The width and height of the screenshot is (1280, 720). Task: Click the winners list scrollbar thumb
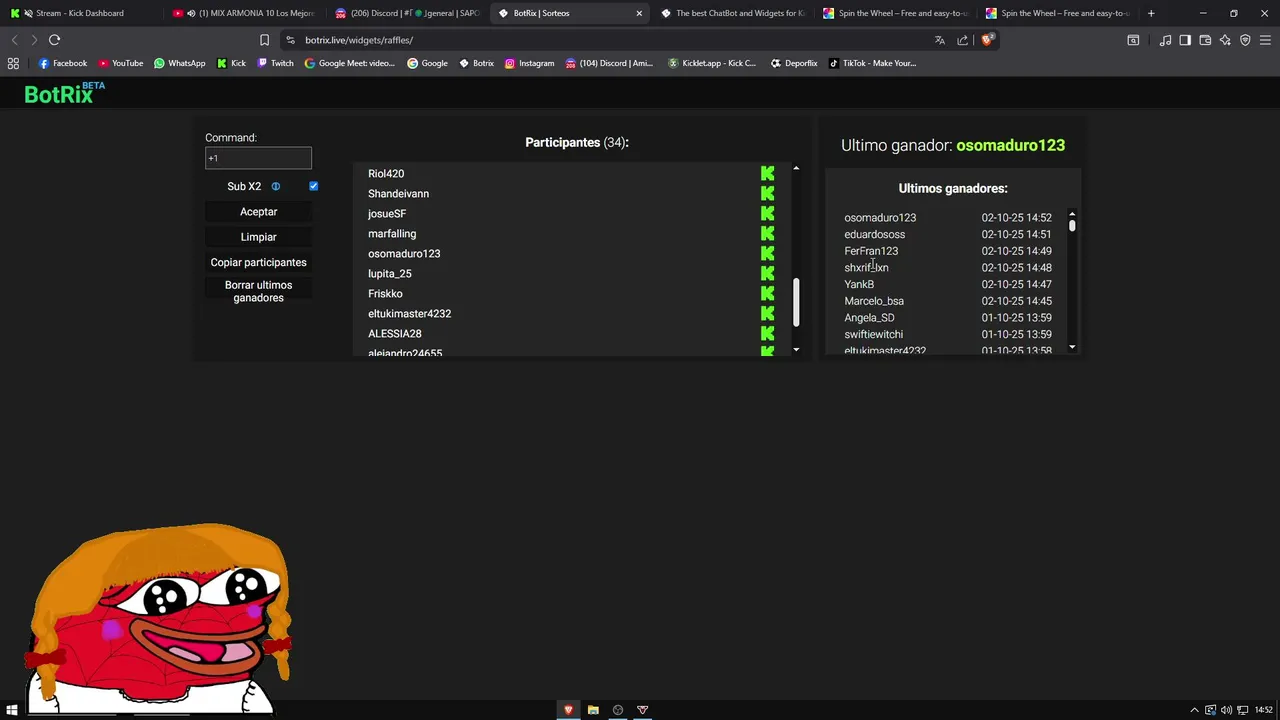click(1072, 226)
